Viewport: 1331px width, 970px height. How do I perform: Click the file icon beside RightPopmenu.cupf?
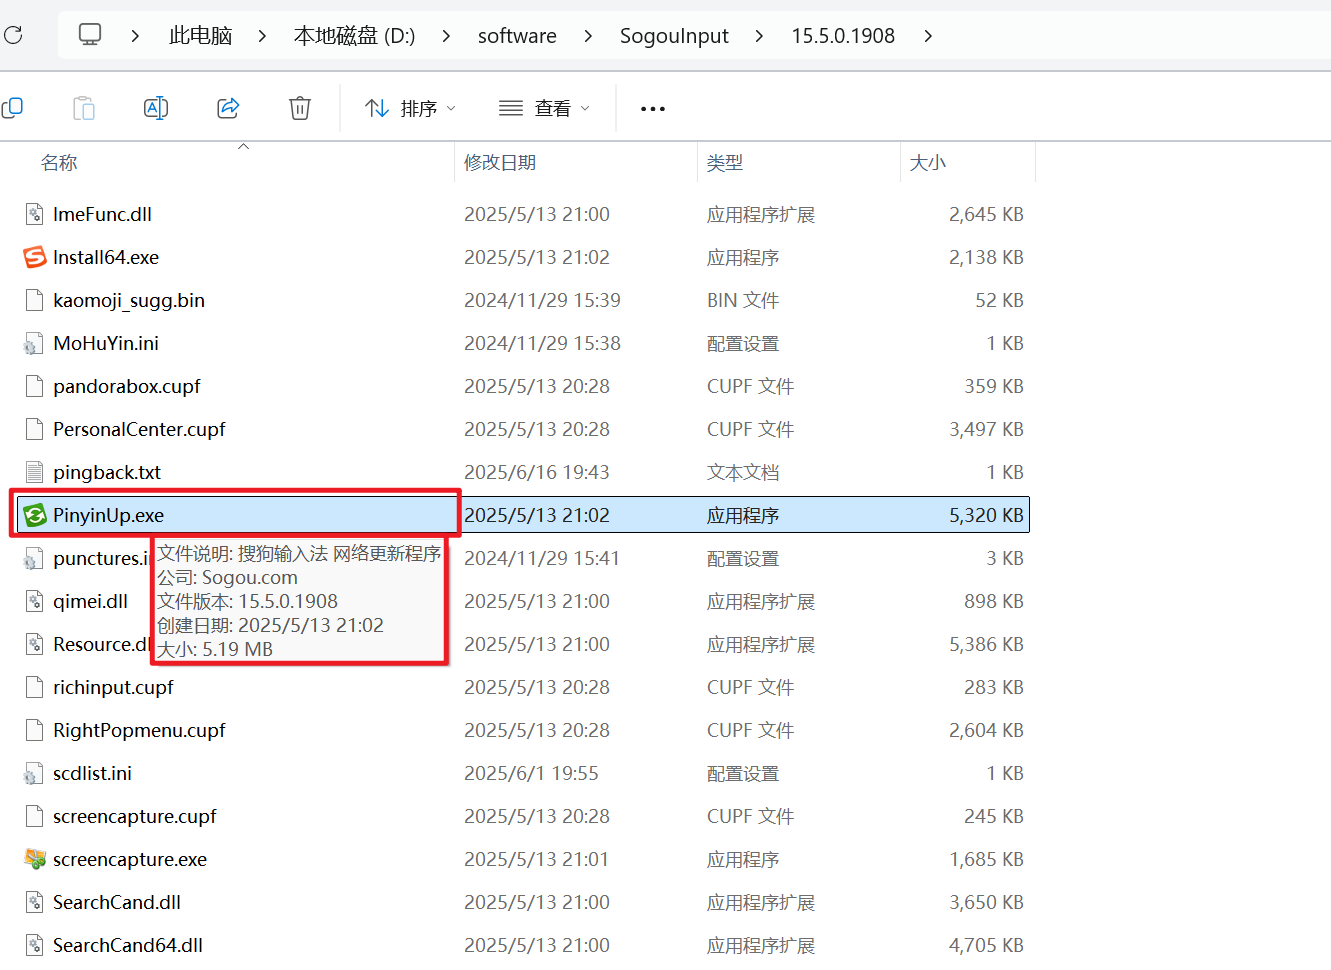coord(35,730)
